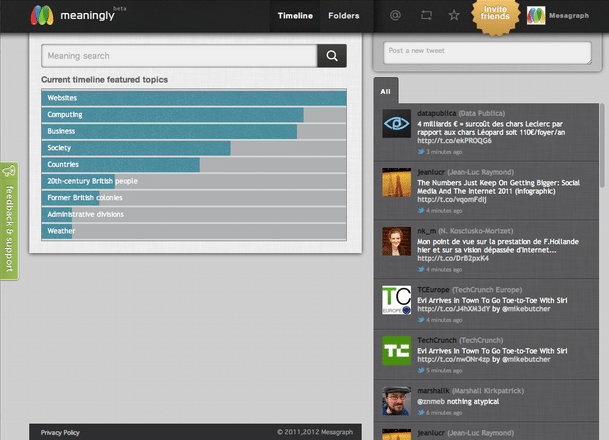Open the TechCrunch username
The width and height of the screenshot is (609, 440).
[437, 341]
